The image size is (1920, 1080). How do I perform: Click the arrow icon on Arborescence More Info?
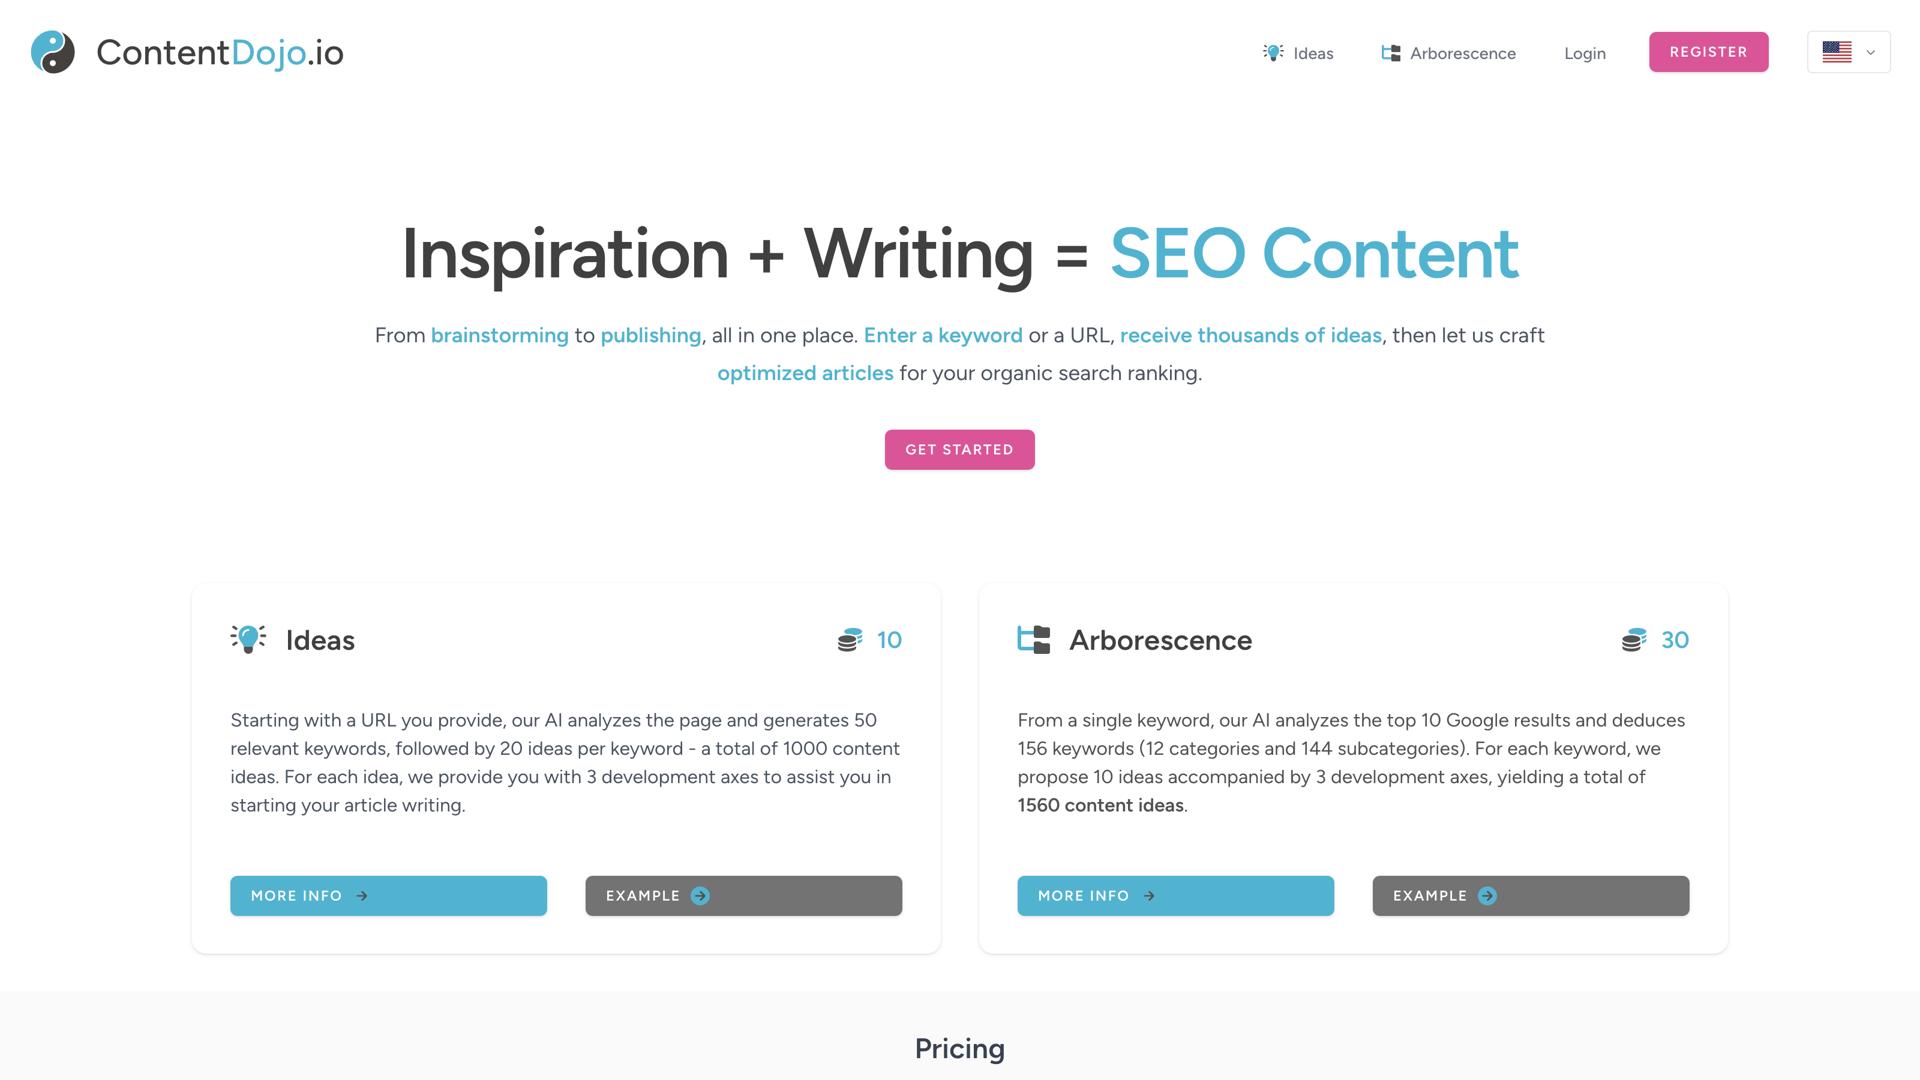click(1150, 896)
